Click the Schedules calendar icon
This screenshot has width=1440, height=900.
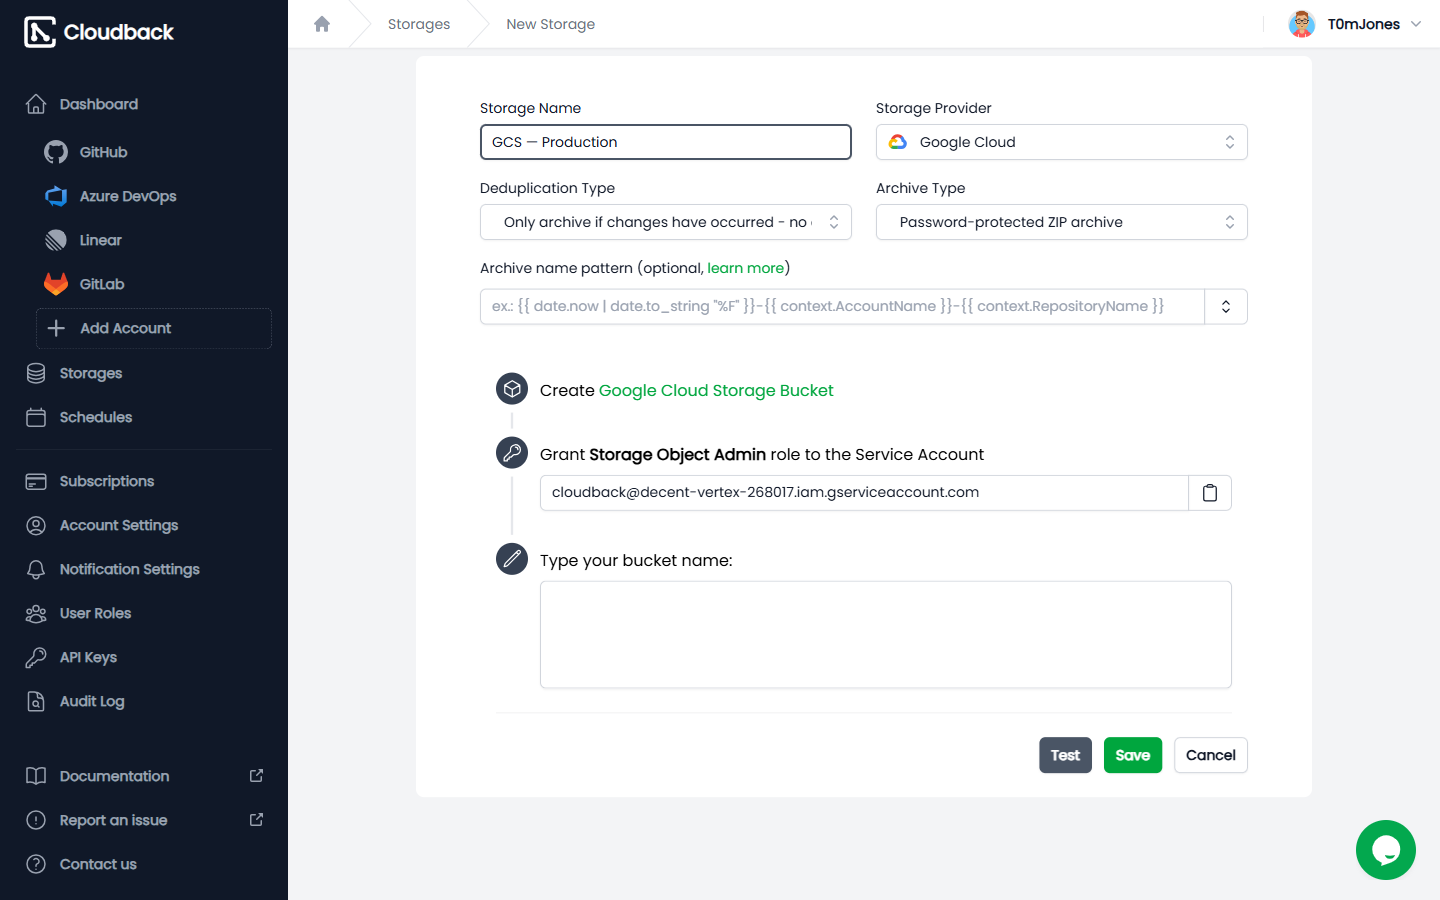36,417
